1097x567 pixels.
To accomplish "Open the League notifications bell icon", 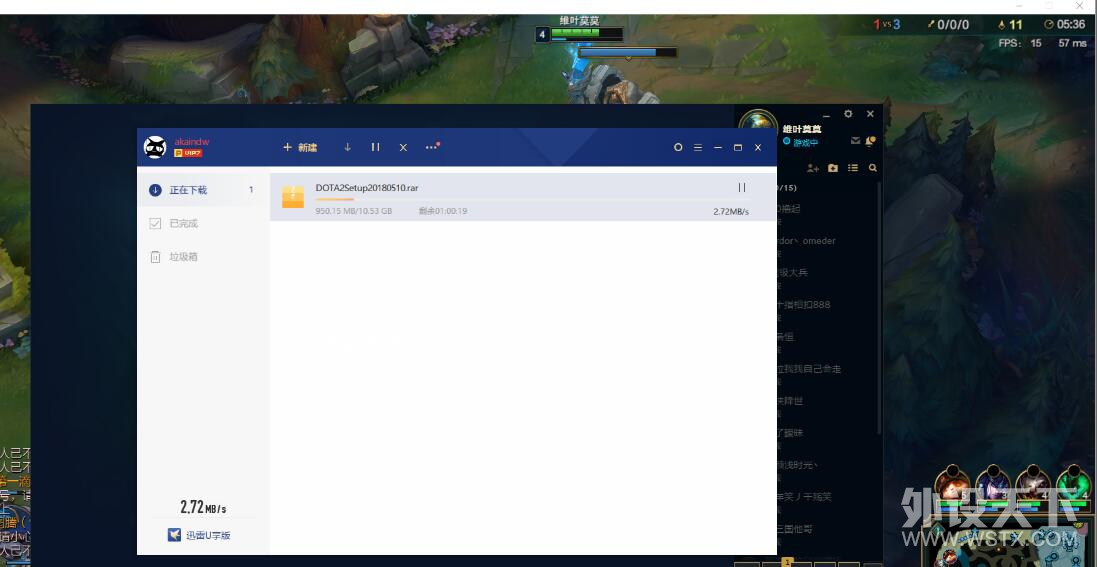I will point(870,141).
